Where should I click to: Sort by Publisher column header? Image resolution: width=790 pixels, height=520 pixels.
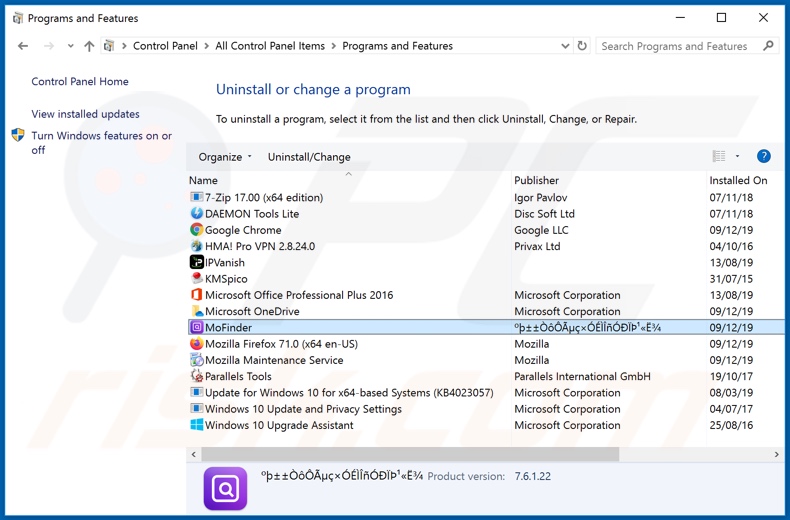[536, 180]
